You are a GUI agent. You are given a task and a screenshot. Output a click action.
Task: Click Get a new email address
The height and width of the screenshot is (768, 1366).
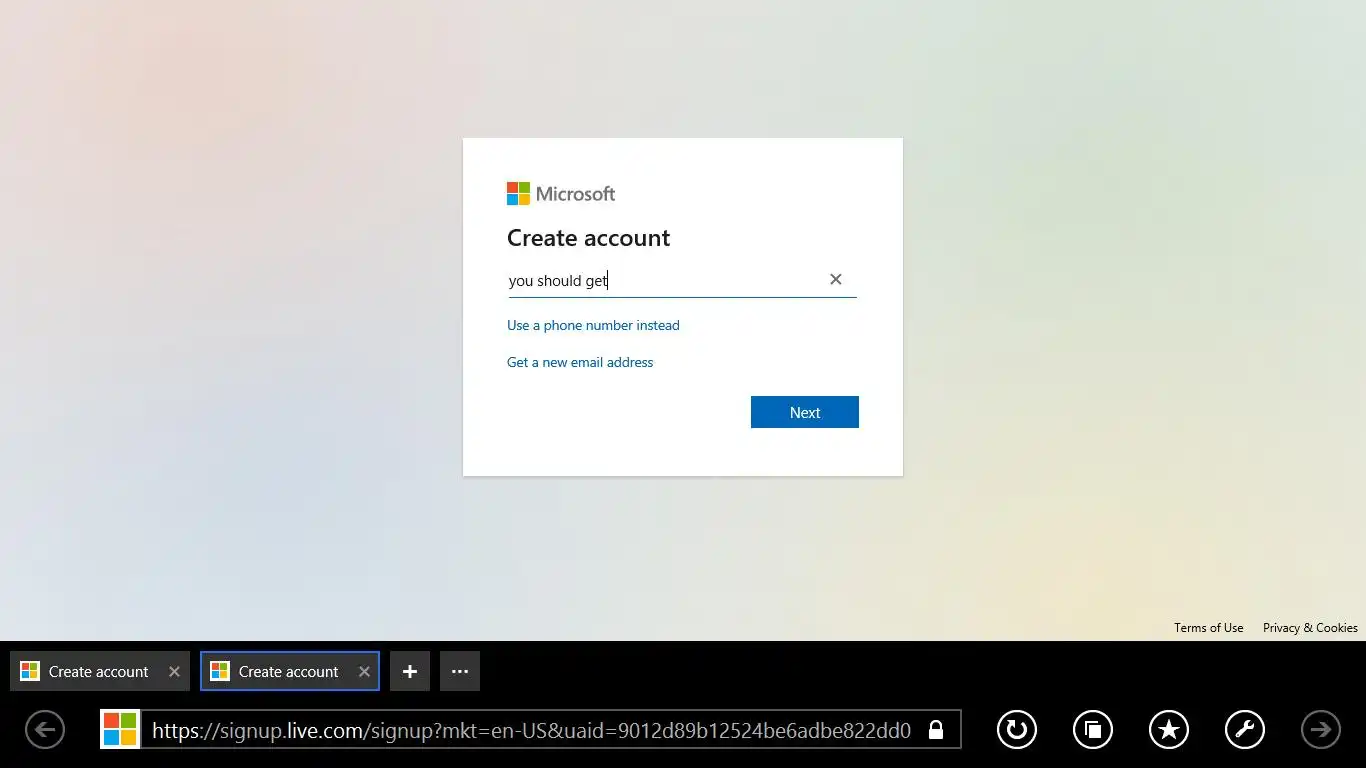click(x=580, y=362)
